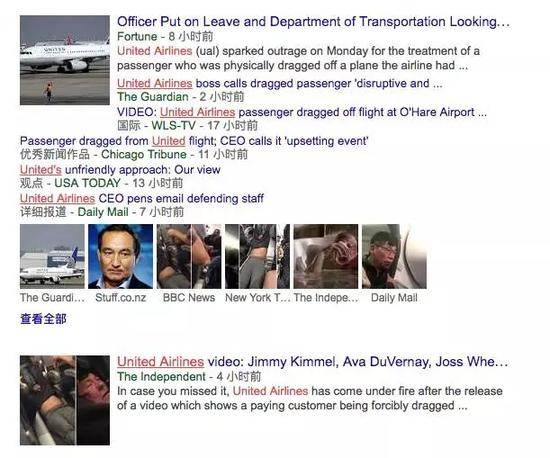Open VIDEO: passenger dragged off flight at O'Hare
The image size is (550, 458).
(302, 112)
